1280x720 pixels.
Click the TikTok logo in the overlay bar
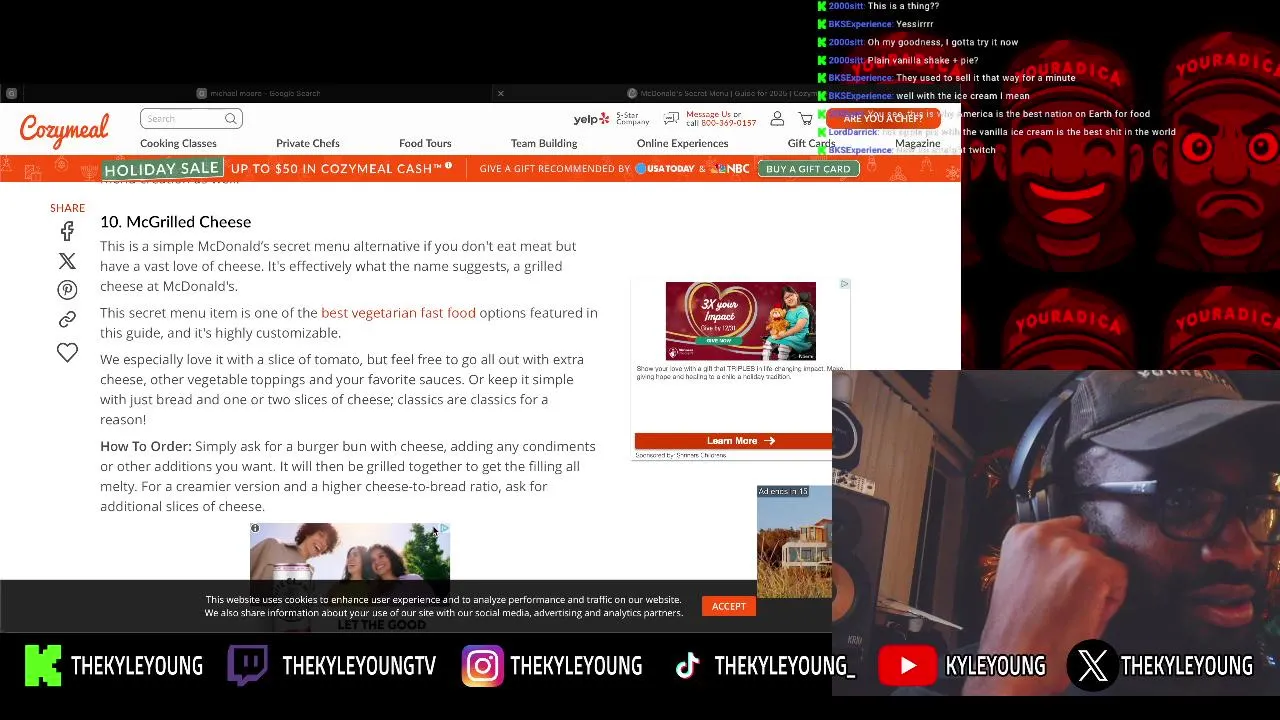(x=687, y=666)
